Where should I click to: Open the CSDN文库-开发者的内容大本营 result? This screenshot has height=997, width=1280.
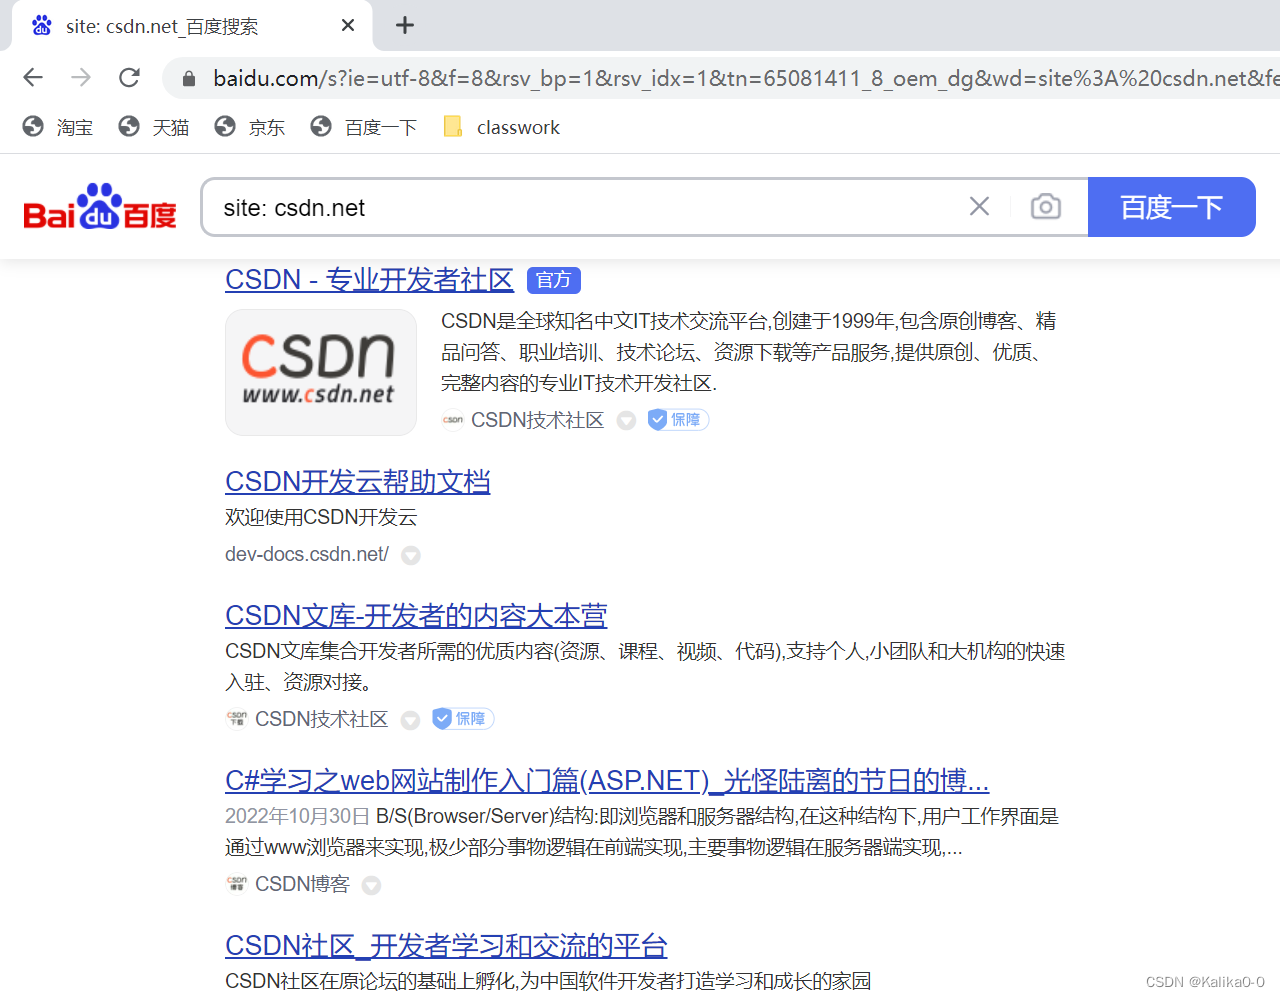416,616
